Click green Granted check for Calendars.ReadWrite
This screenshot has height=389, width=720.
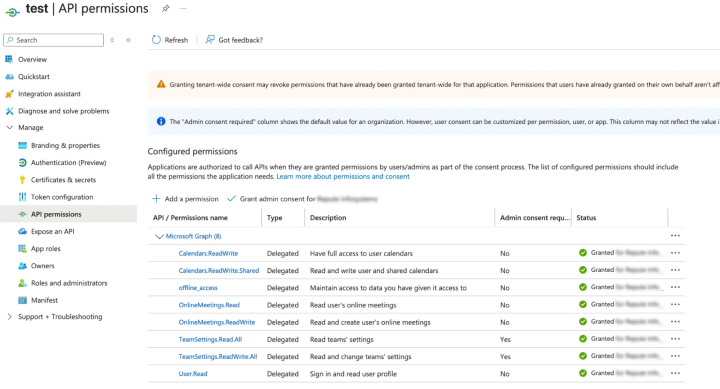[583, 253]
